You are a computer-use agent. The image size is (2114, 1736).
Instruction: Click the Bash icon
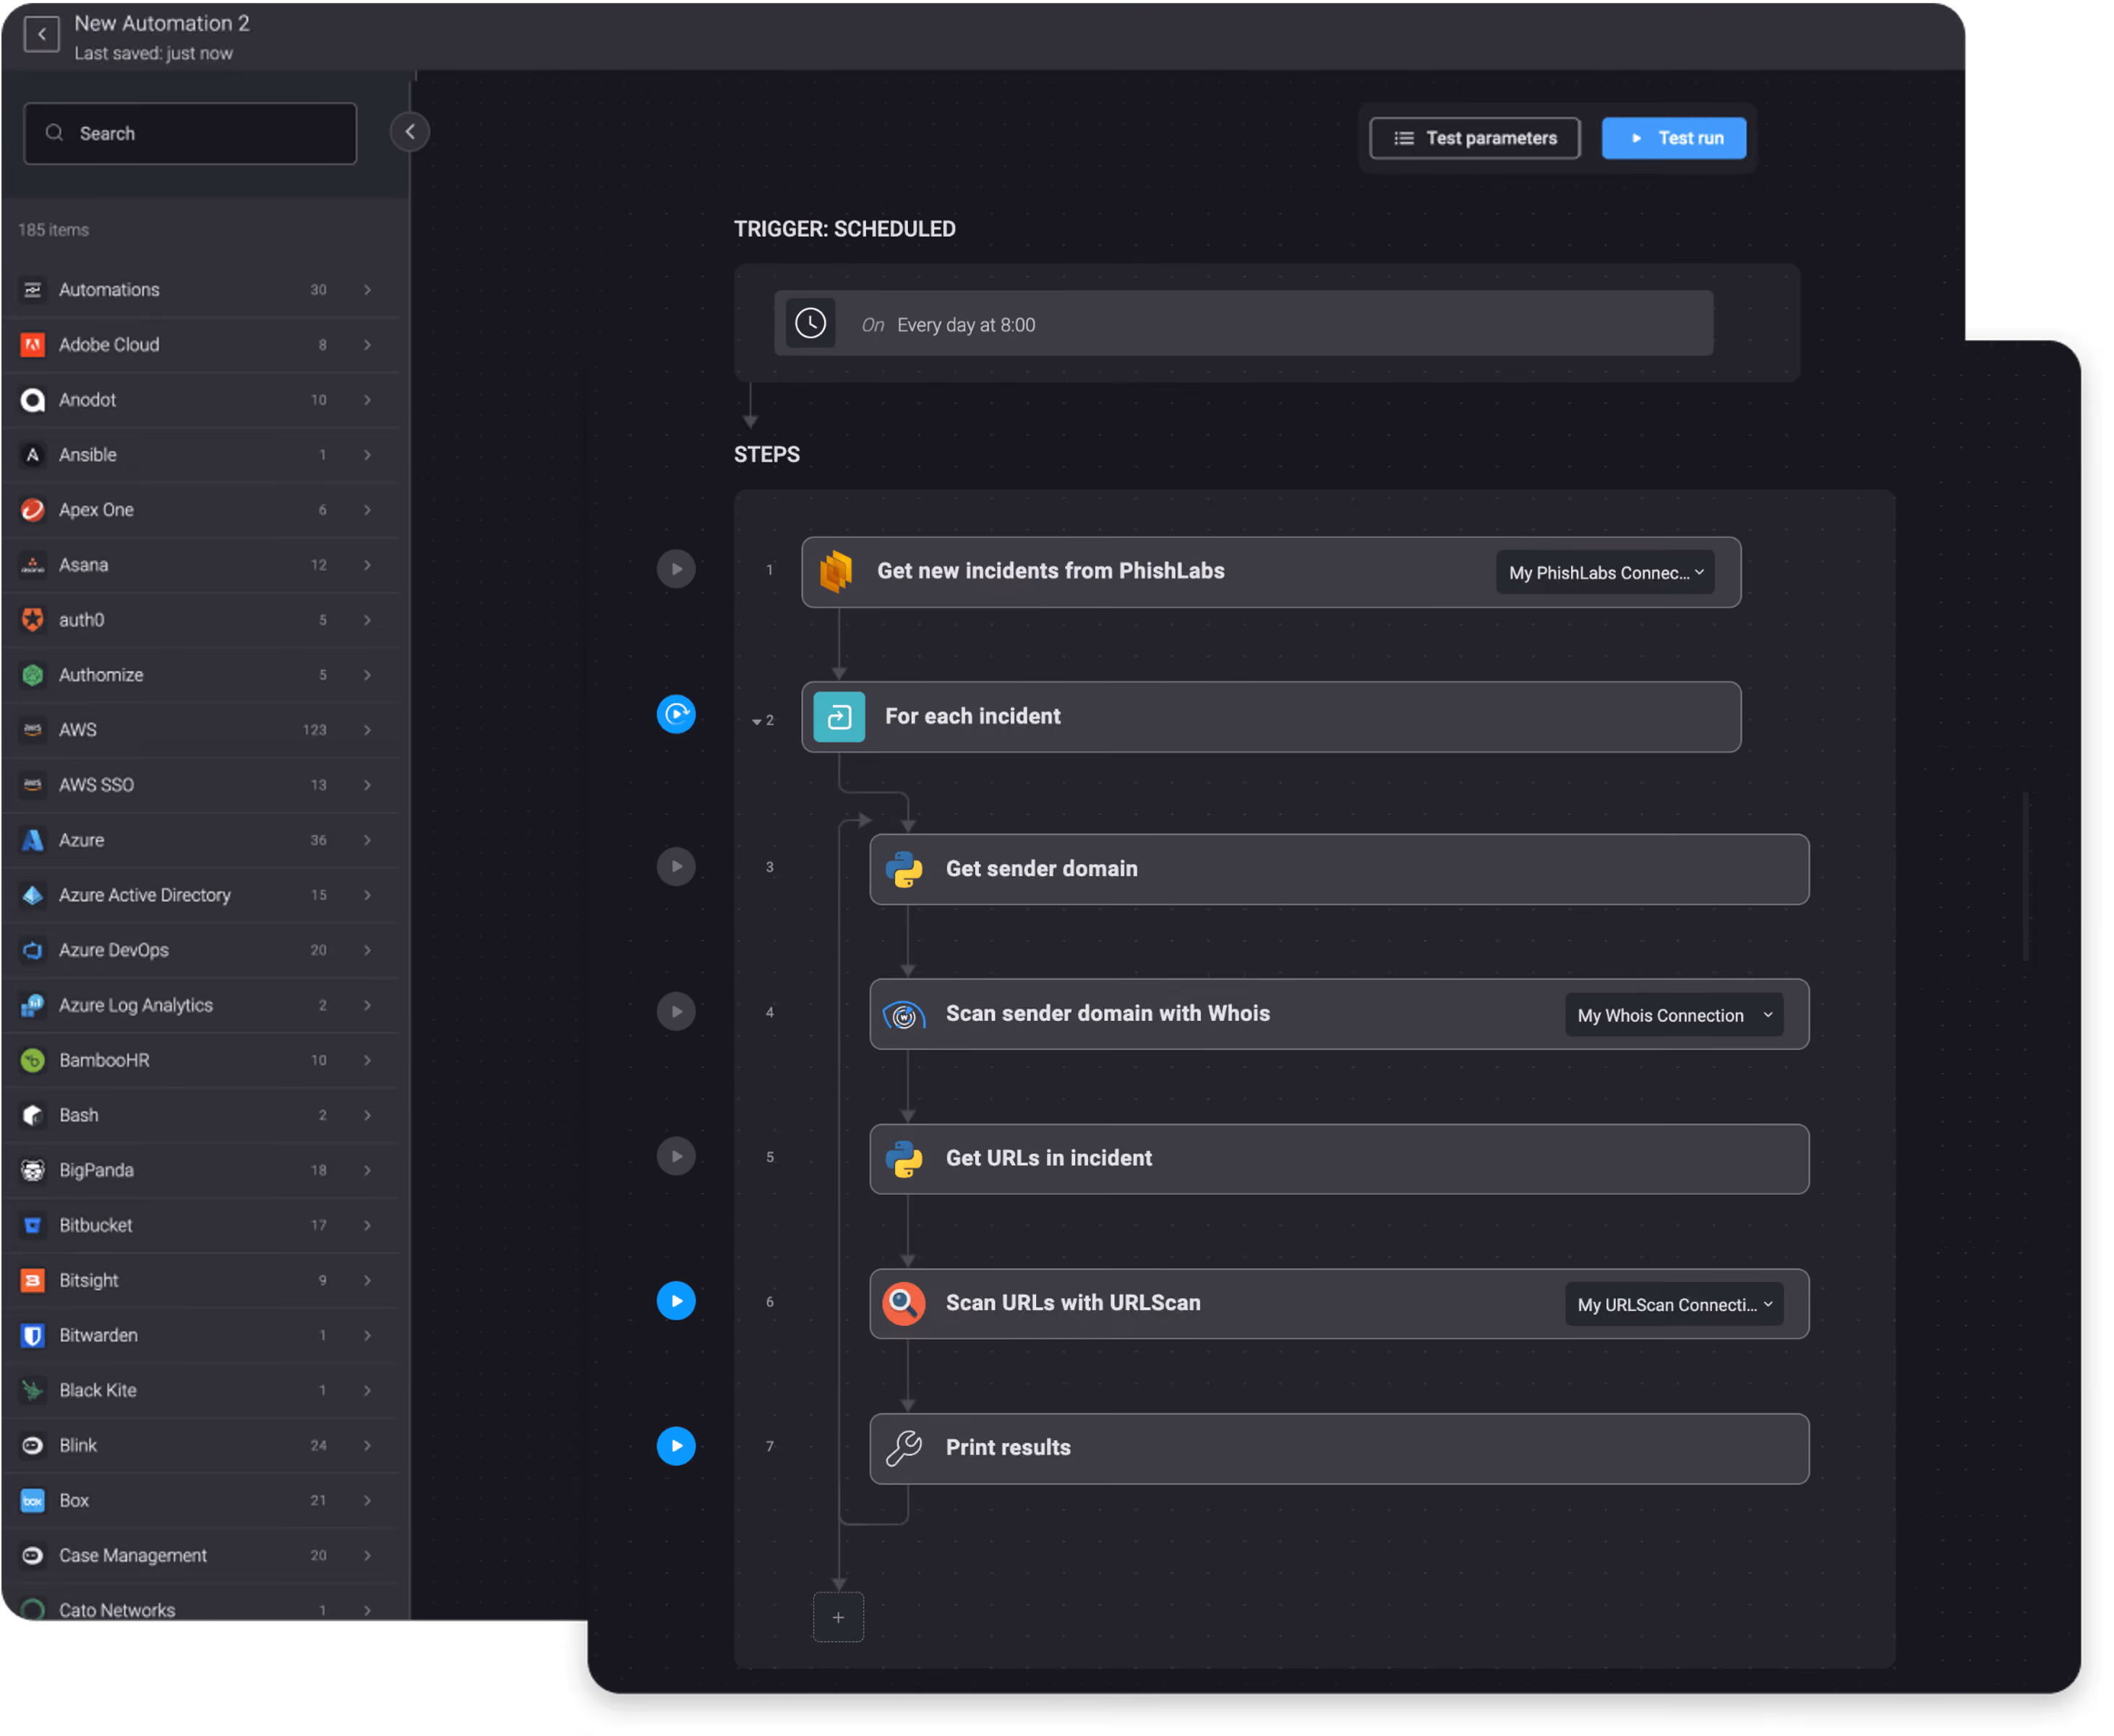click(x=33, y=1115)
